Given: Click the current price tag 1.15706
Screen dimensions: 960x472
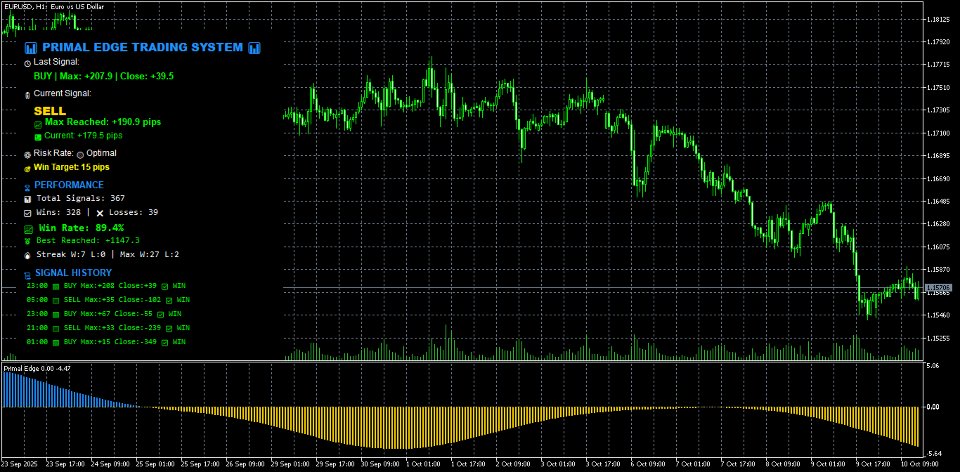Looking at the screenshot, I should (937, 287).
